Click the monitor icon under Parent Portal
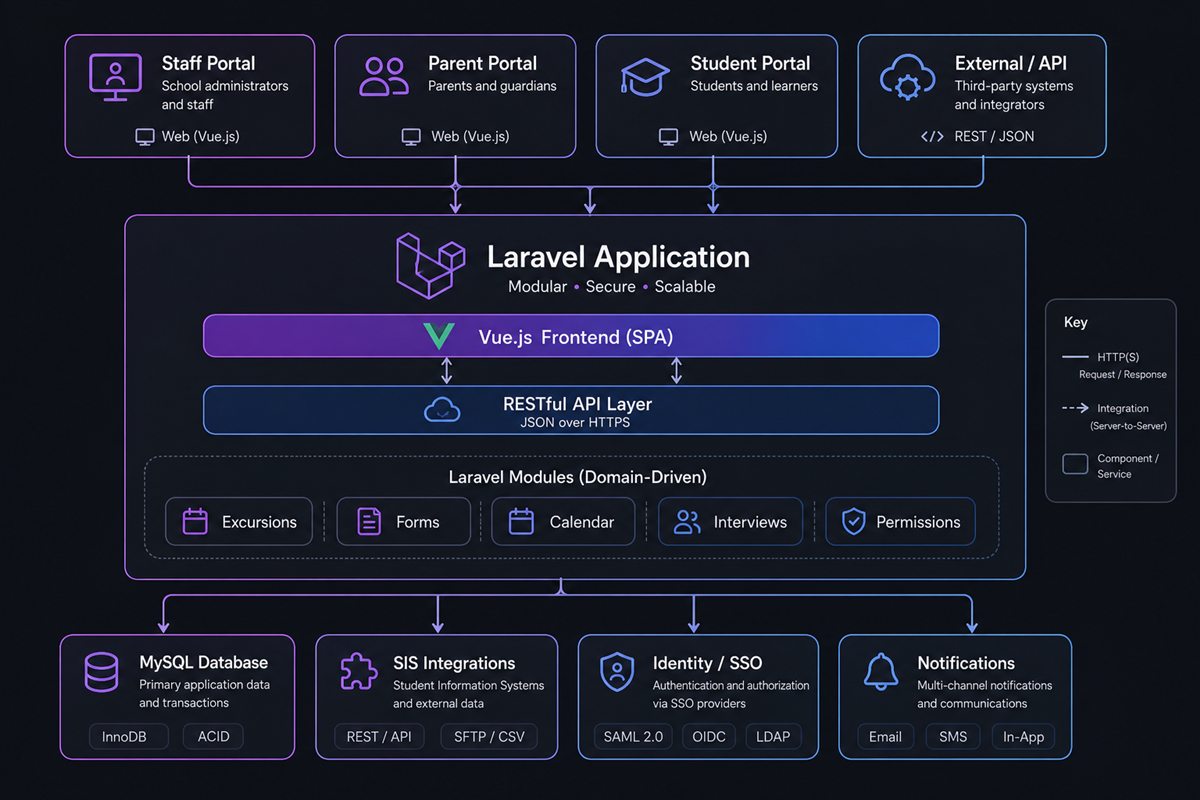Viewport: 1200px width, 800px height. (x=411, y=136)
